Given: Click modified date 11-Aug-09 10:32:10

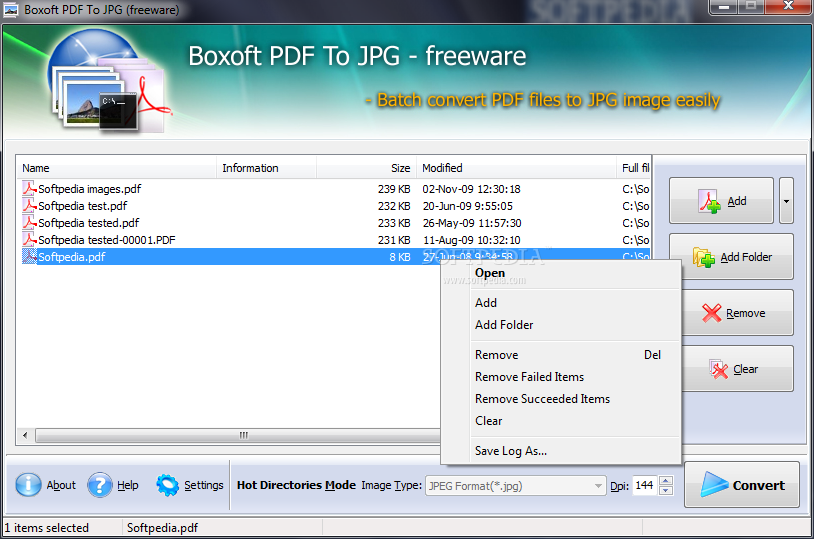Looking at the screenshot, I should tap(471, 240).
